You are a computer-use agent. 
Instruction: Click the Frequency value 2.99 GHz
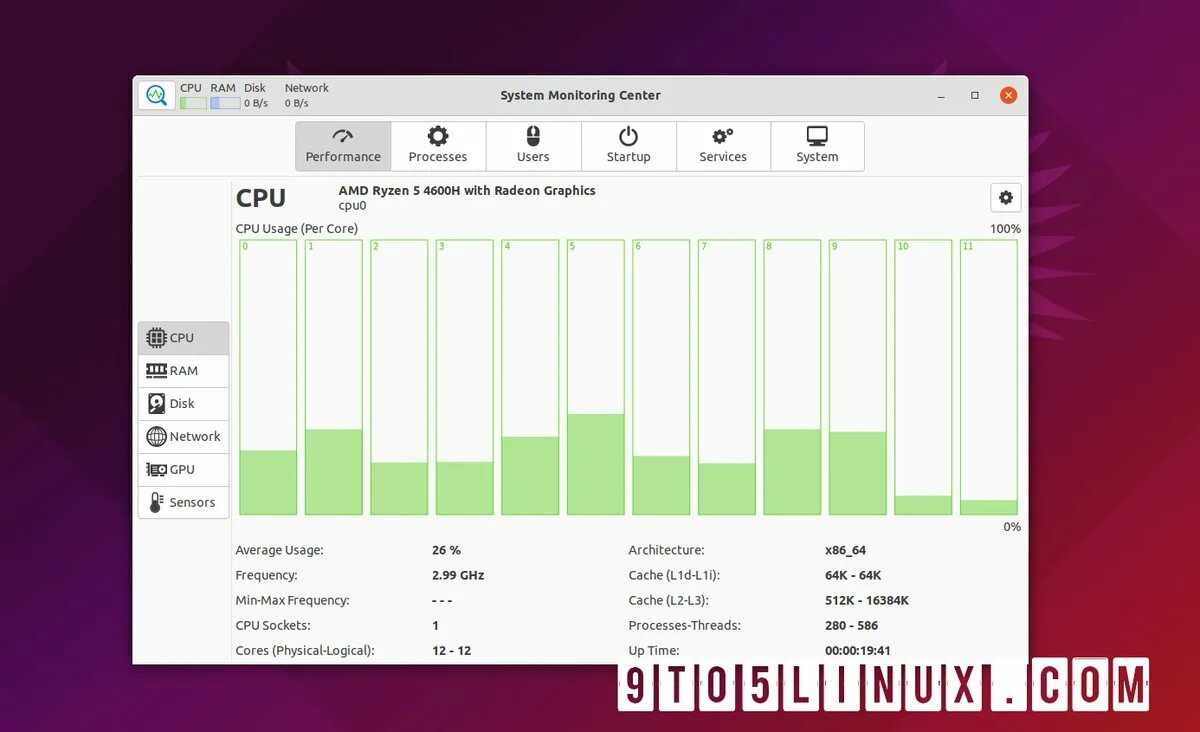coord(458,575)
